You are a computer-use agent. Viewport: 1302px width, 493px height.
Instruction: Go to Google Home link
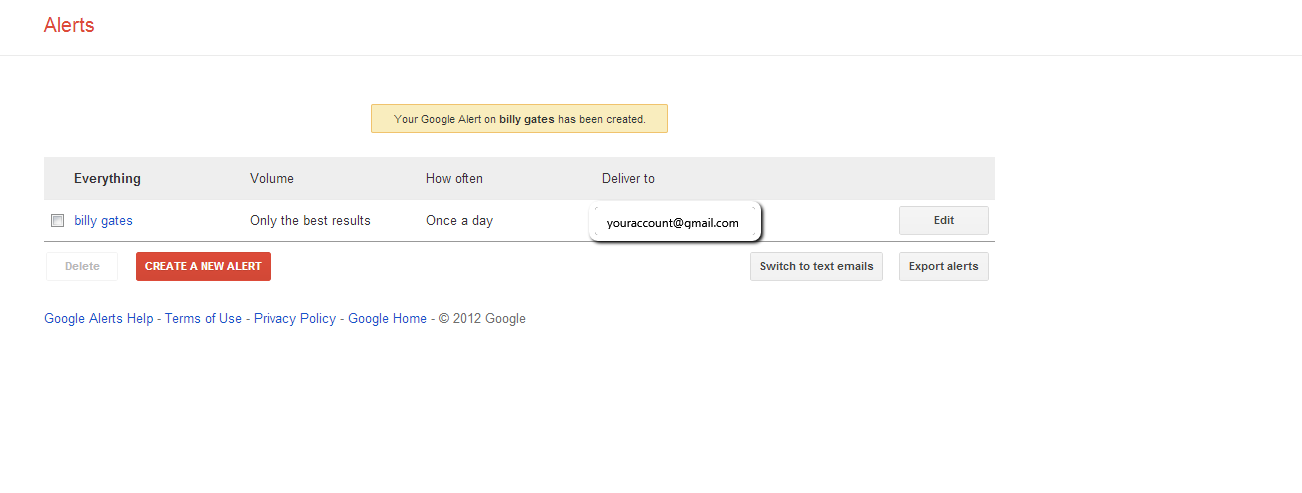click(x=387, y=319)
